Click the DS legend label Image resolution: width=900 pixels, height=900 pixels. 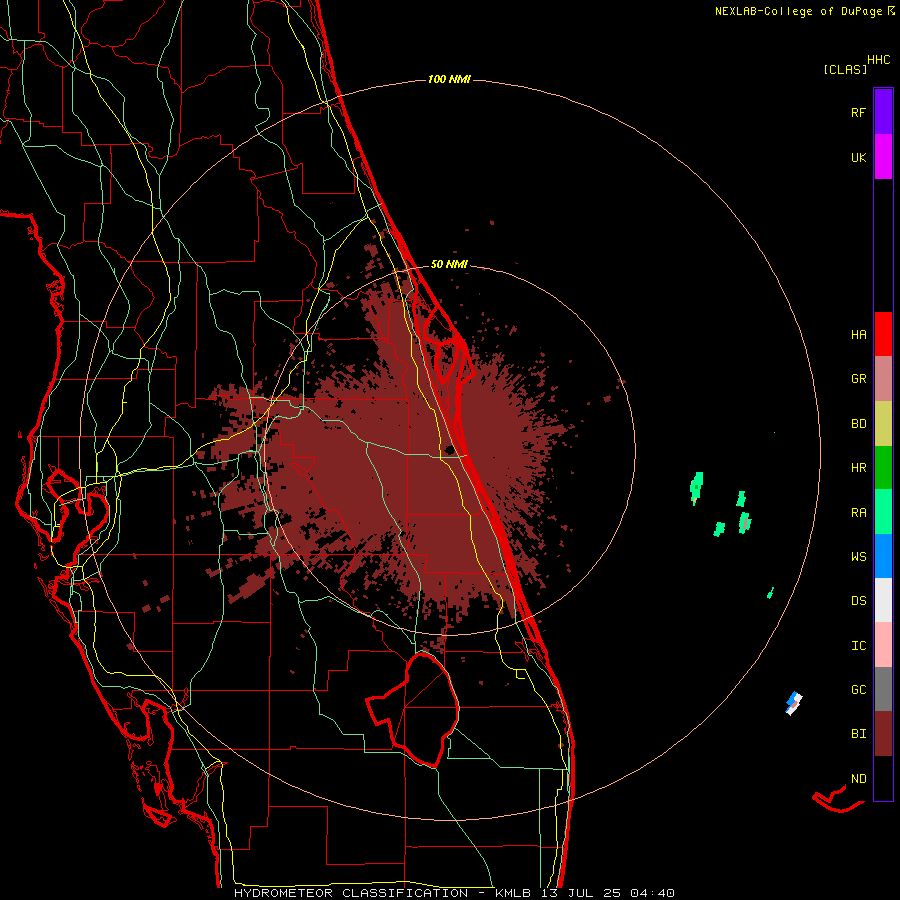tap(858, 601)
